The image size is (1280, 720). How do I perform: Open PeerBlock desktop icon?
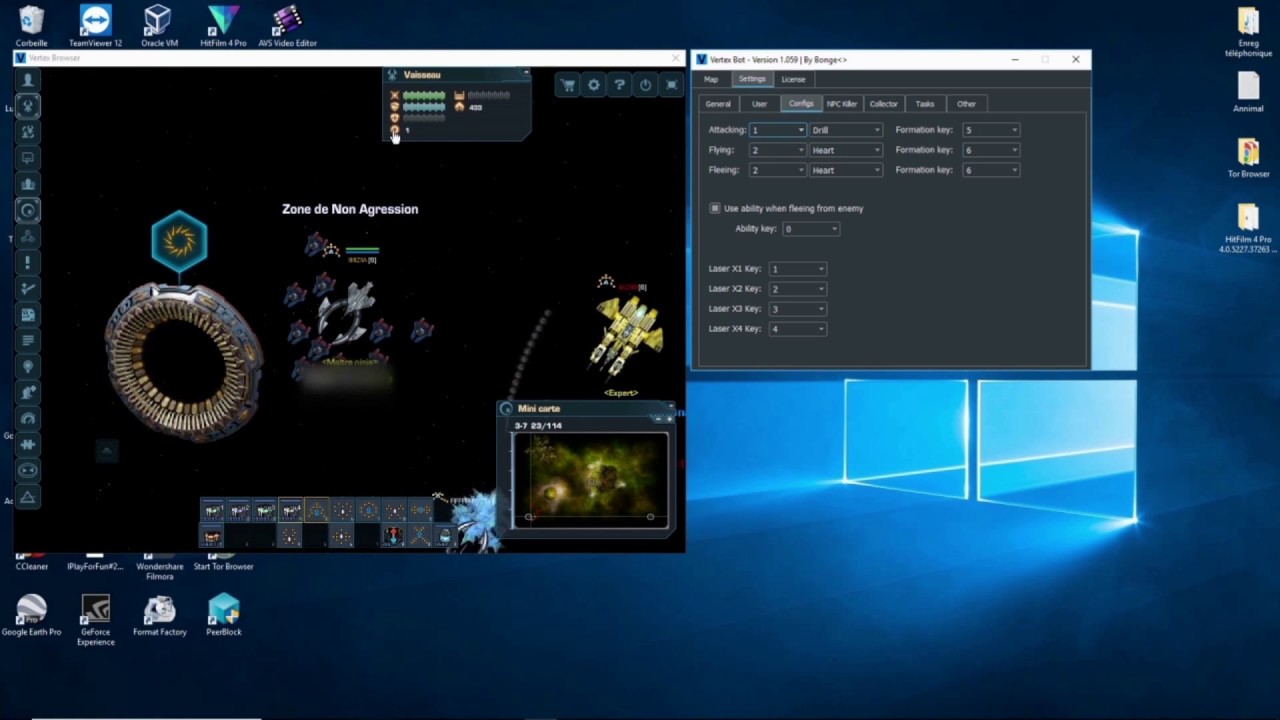[223, 615]
